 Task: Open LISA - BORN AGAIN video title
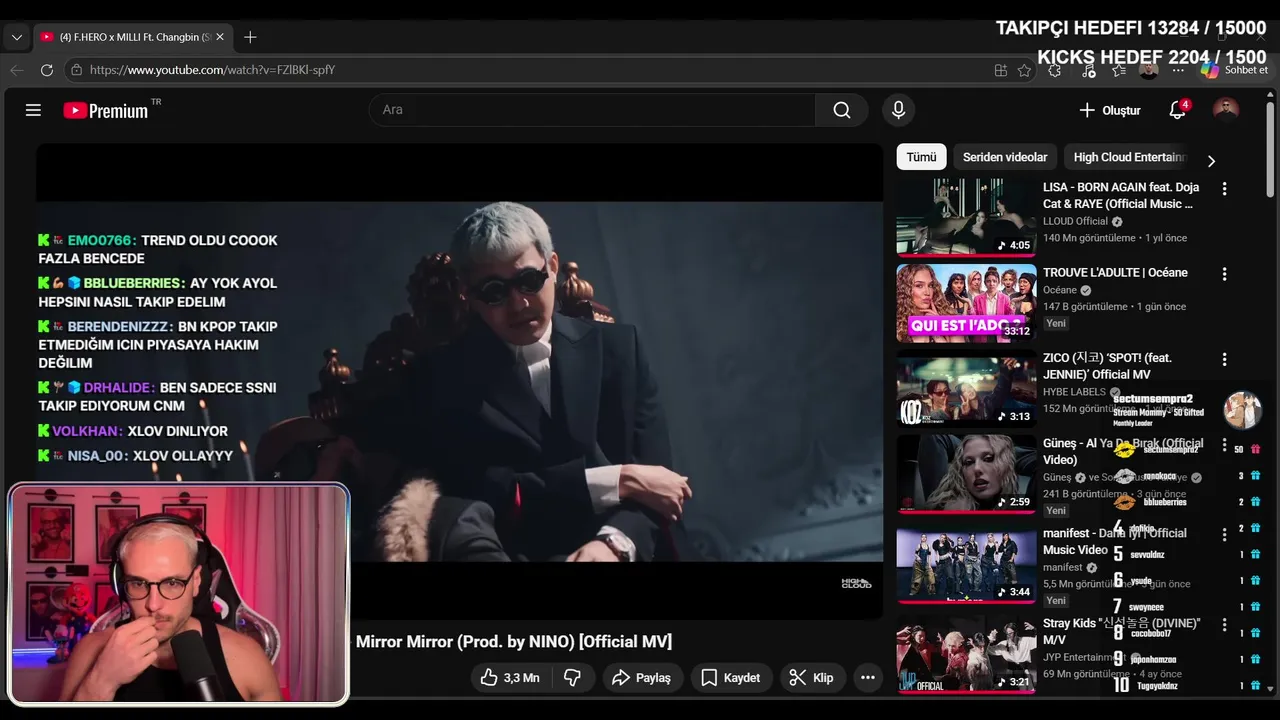point(1121,195)
